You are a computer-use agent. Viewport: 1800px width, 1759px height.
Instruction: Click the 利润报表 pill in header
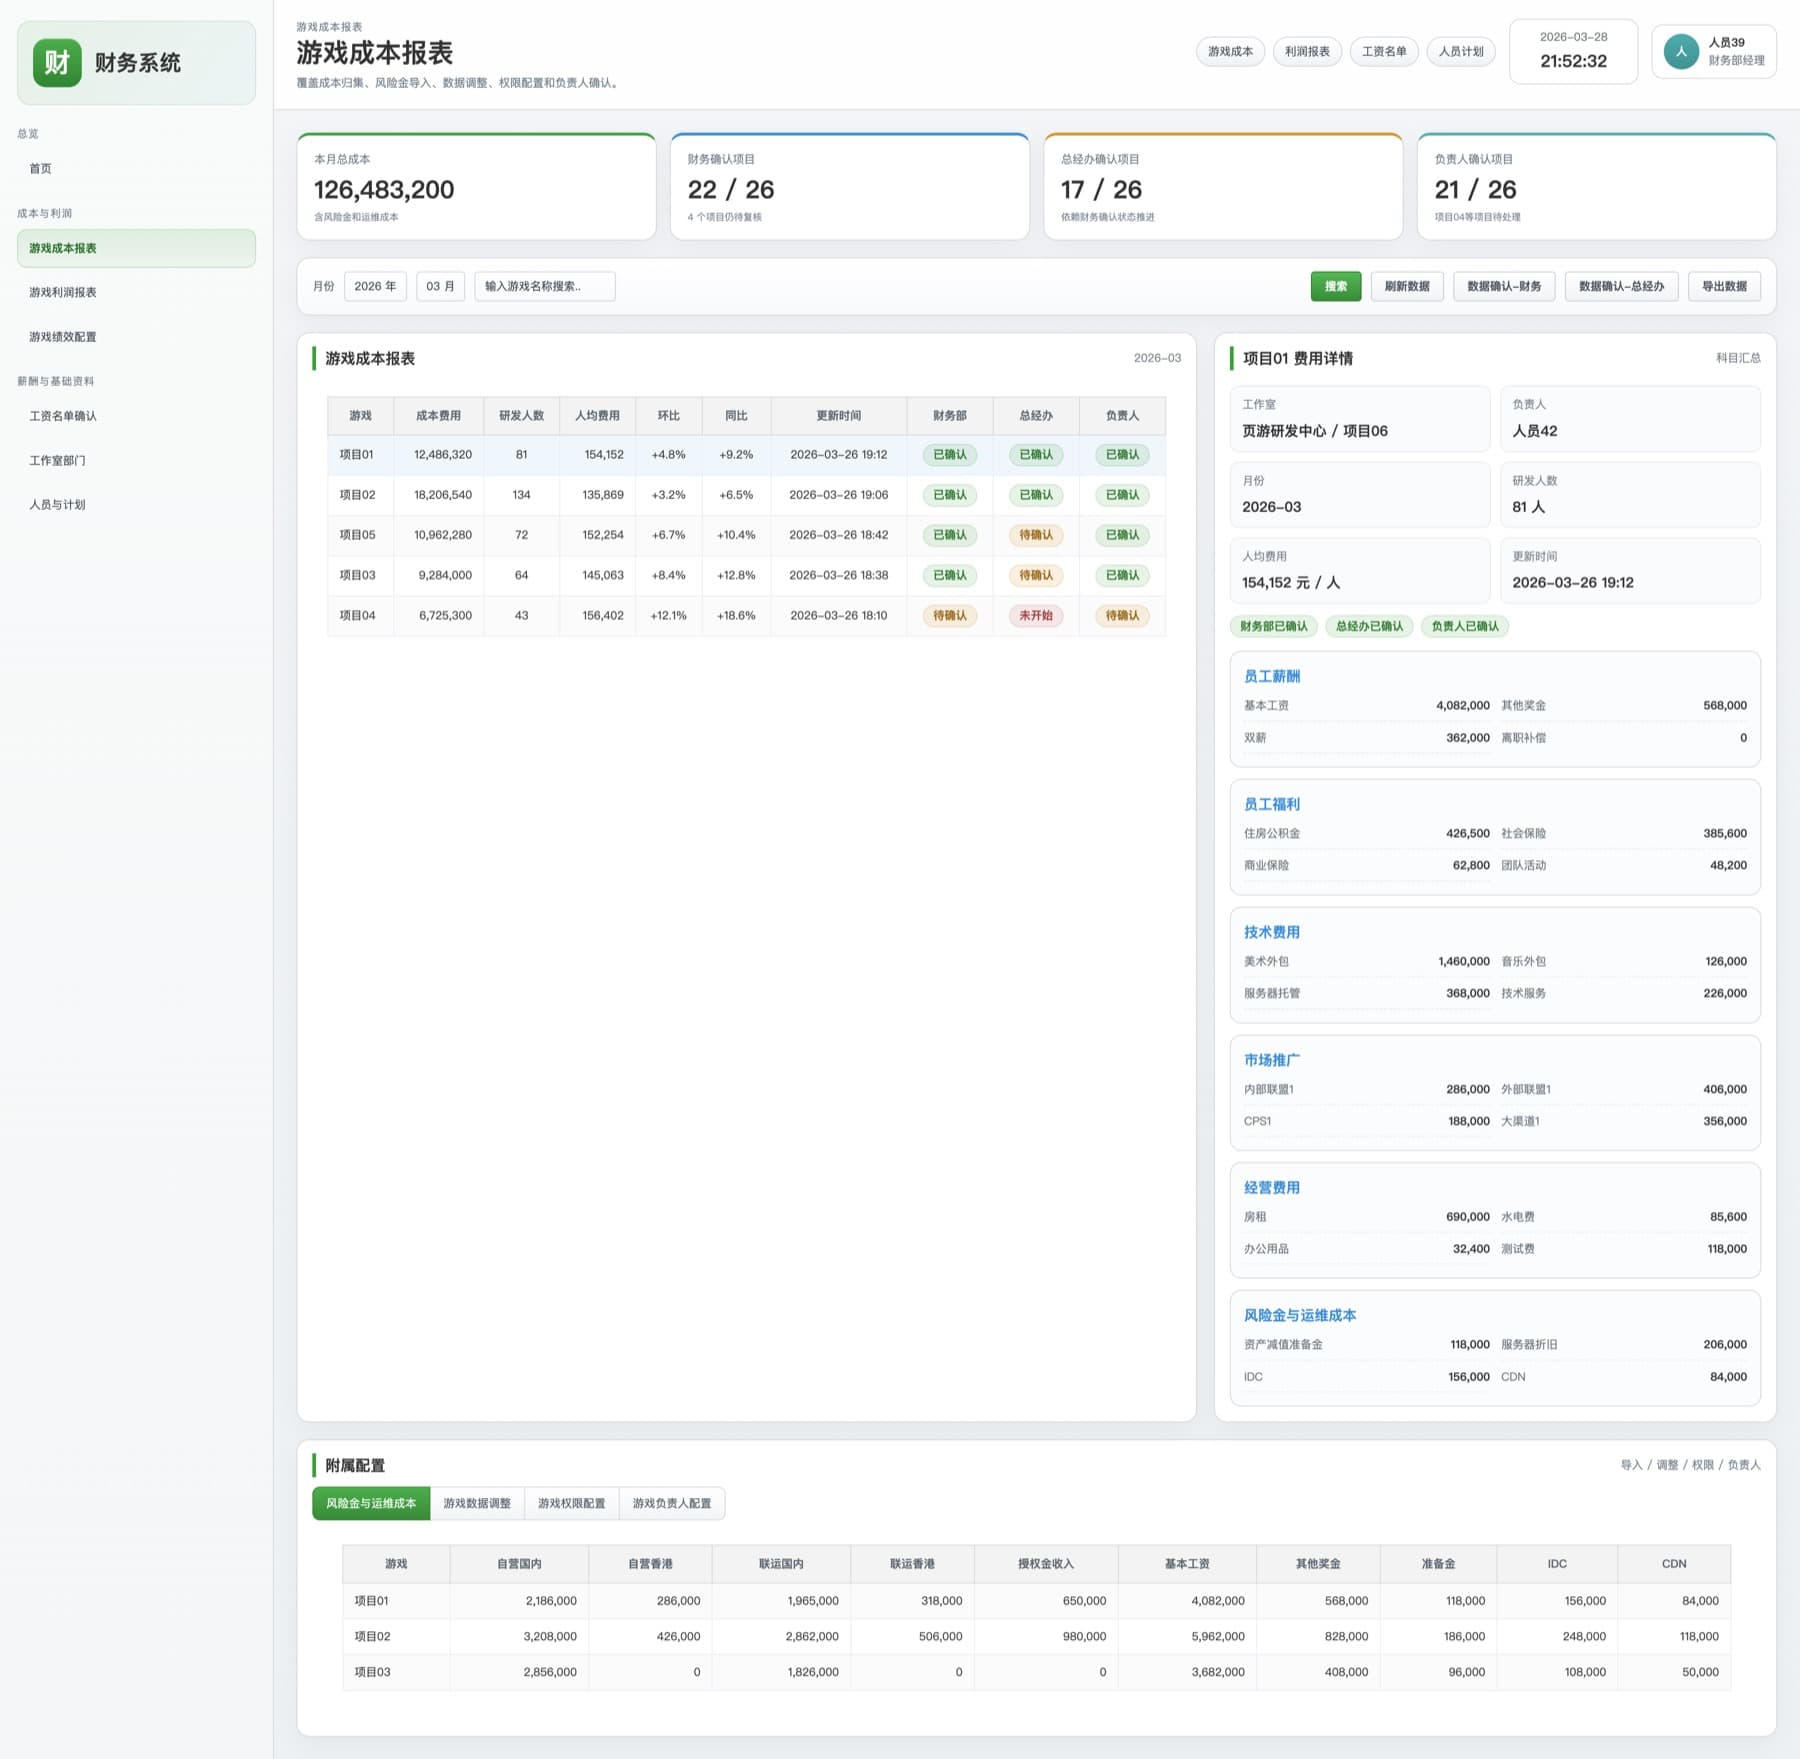click(1307, 51)
